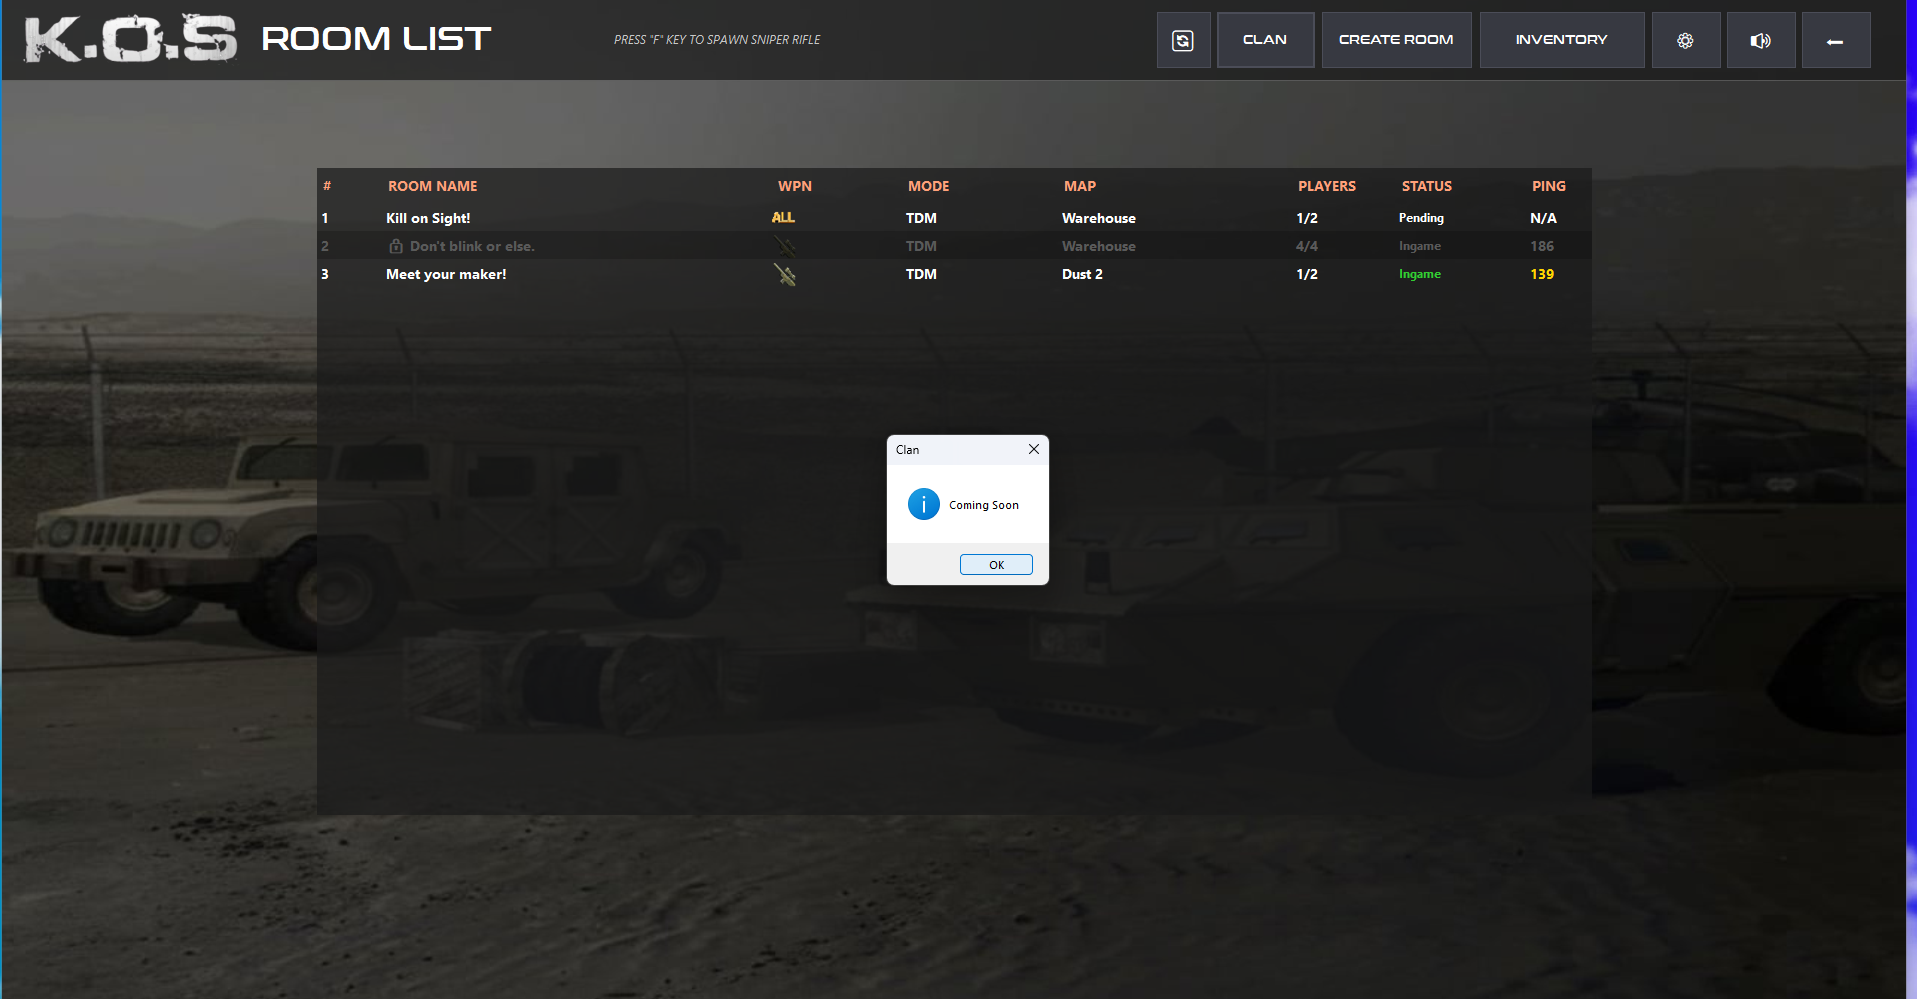Screen dimensions: 1917x999
Task: Click the ALL weapons icon for Kill on Sight!
Action: pos(783,218)
